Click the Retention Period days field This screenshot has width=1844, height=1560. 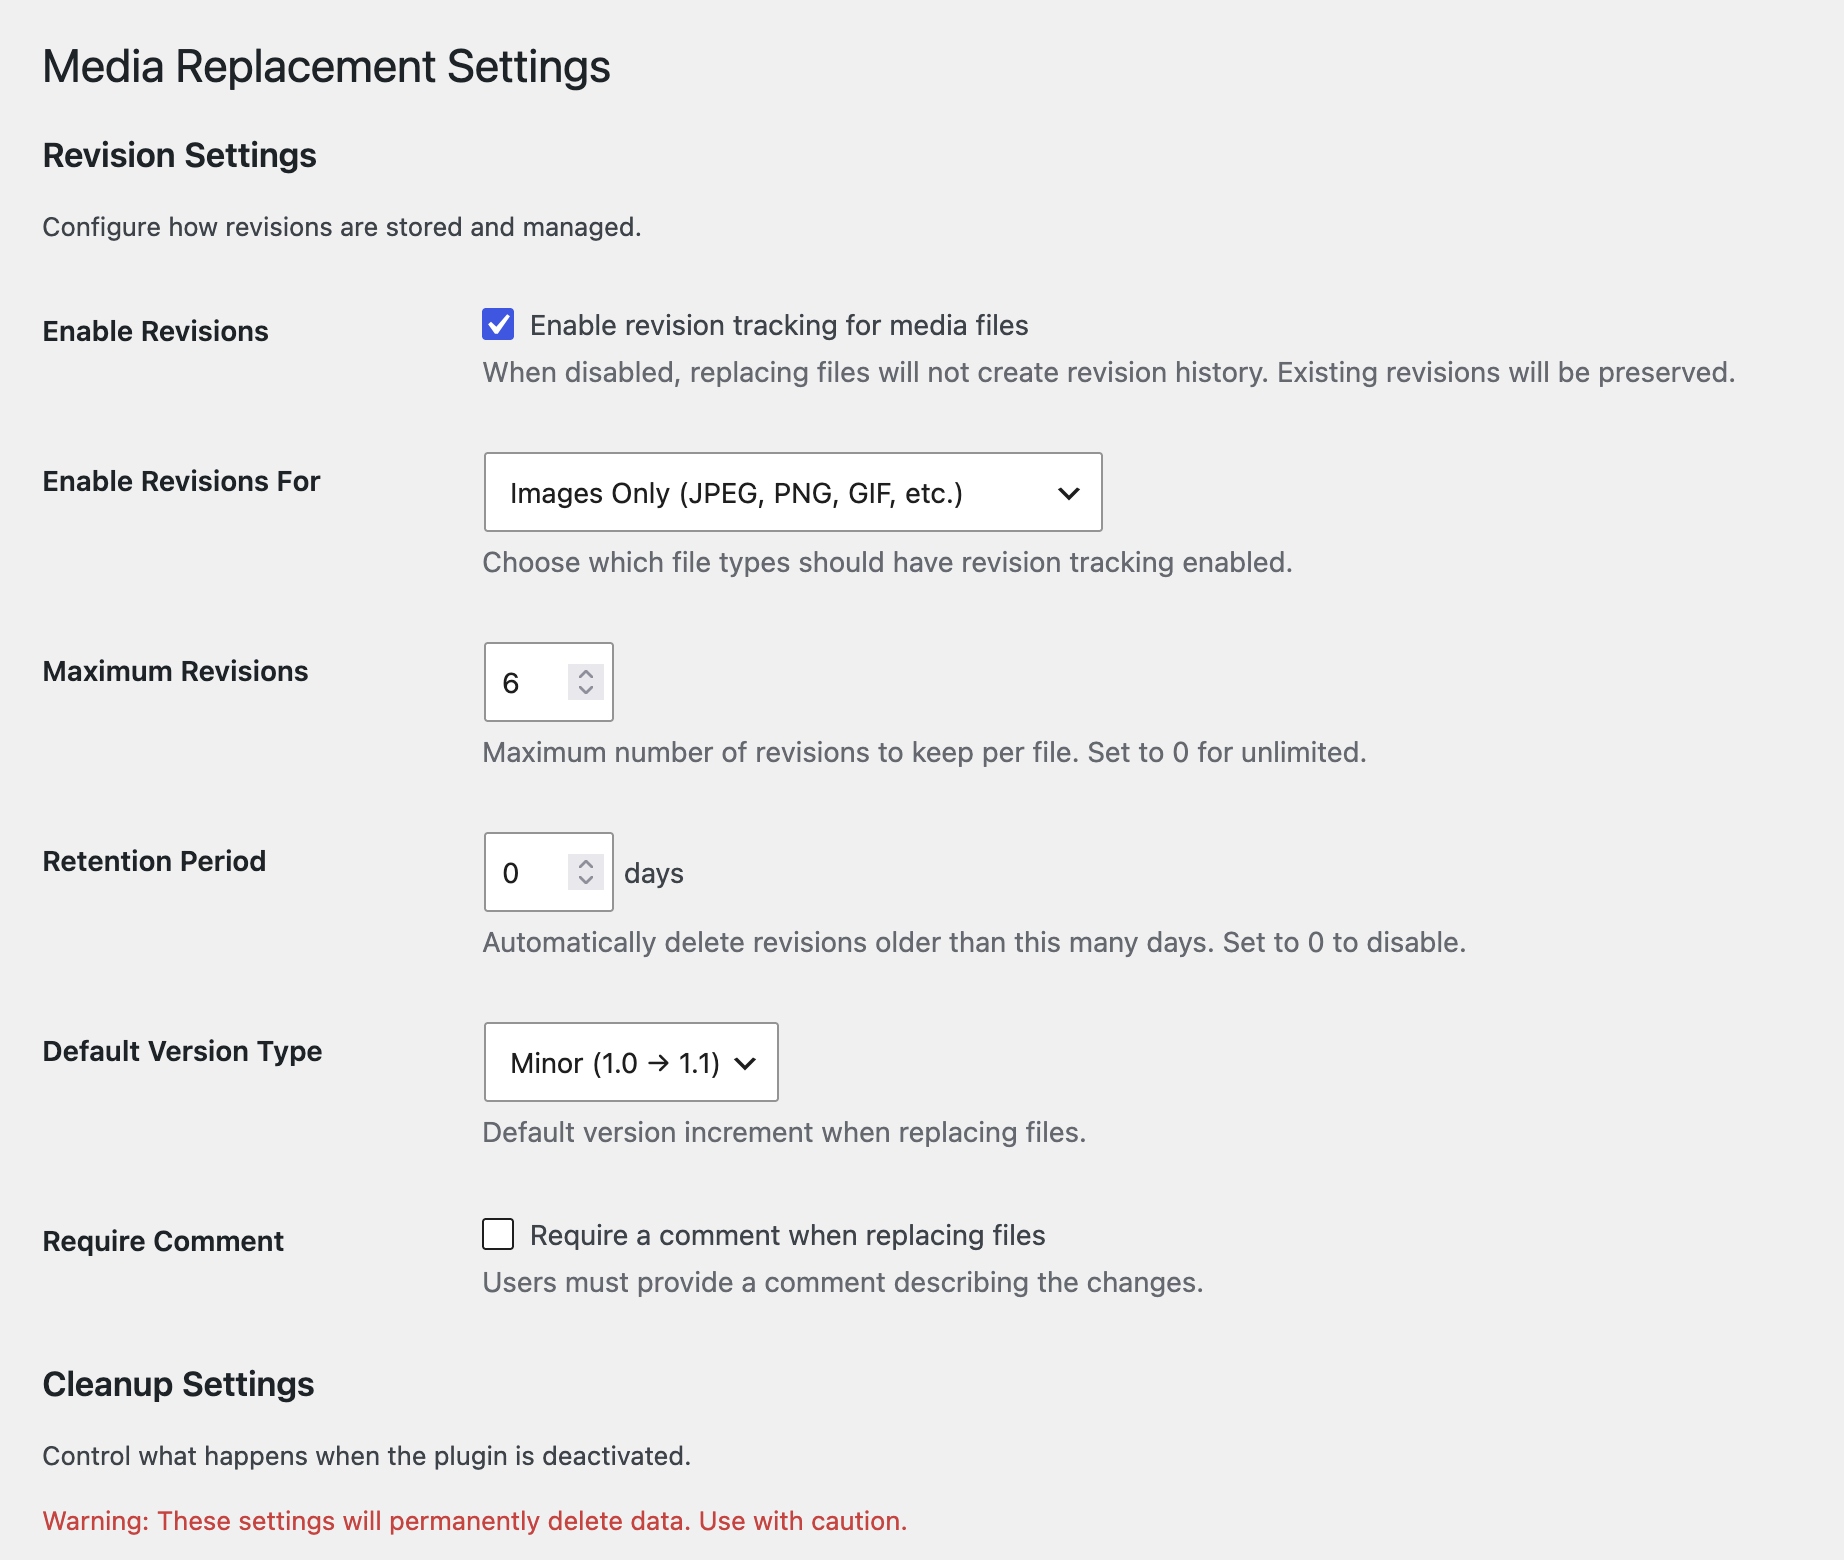[x=548, y=872]
